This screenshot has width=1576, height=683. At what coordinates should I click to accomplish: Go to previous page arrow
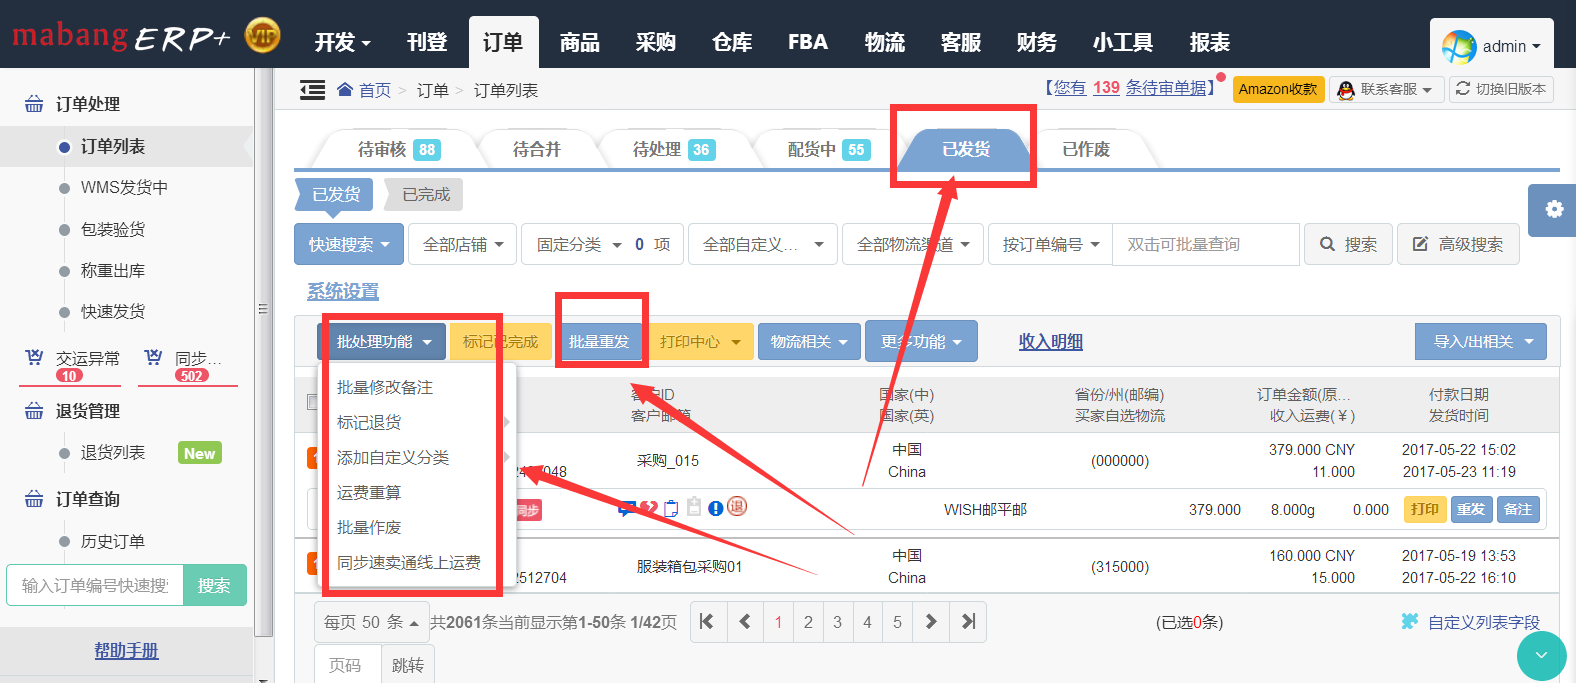click(745, 622)
